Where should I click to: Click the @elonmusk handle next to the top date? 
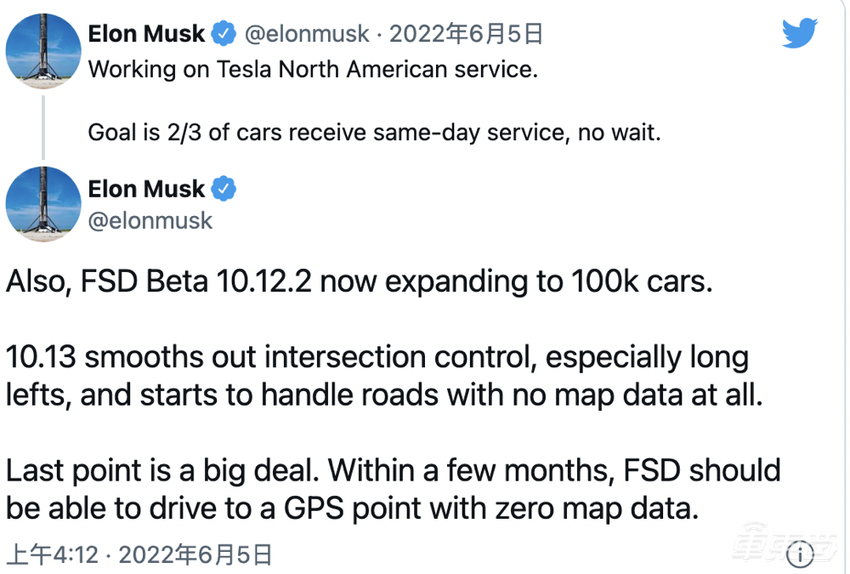(307, 34)
